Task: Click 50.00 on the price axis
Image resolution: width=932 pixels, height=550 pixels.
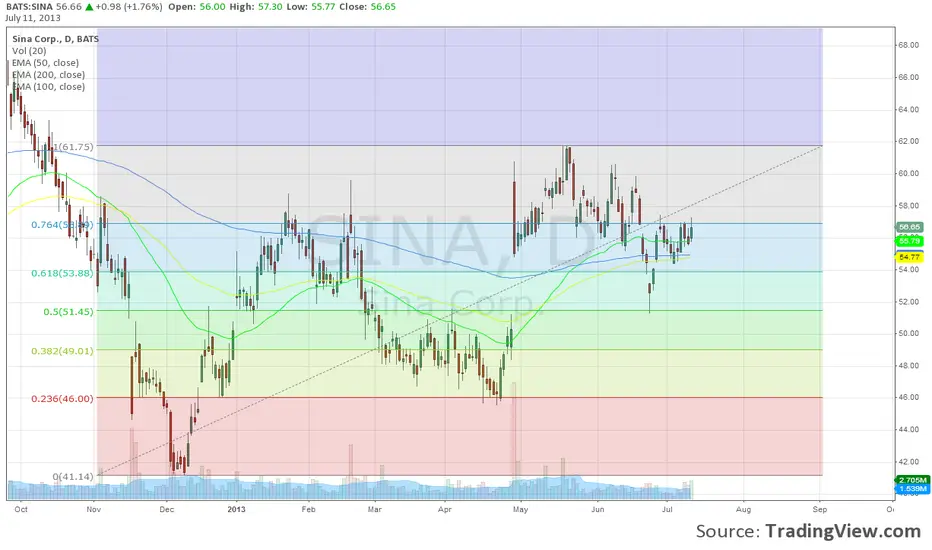Action: click(908, 334)
